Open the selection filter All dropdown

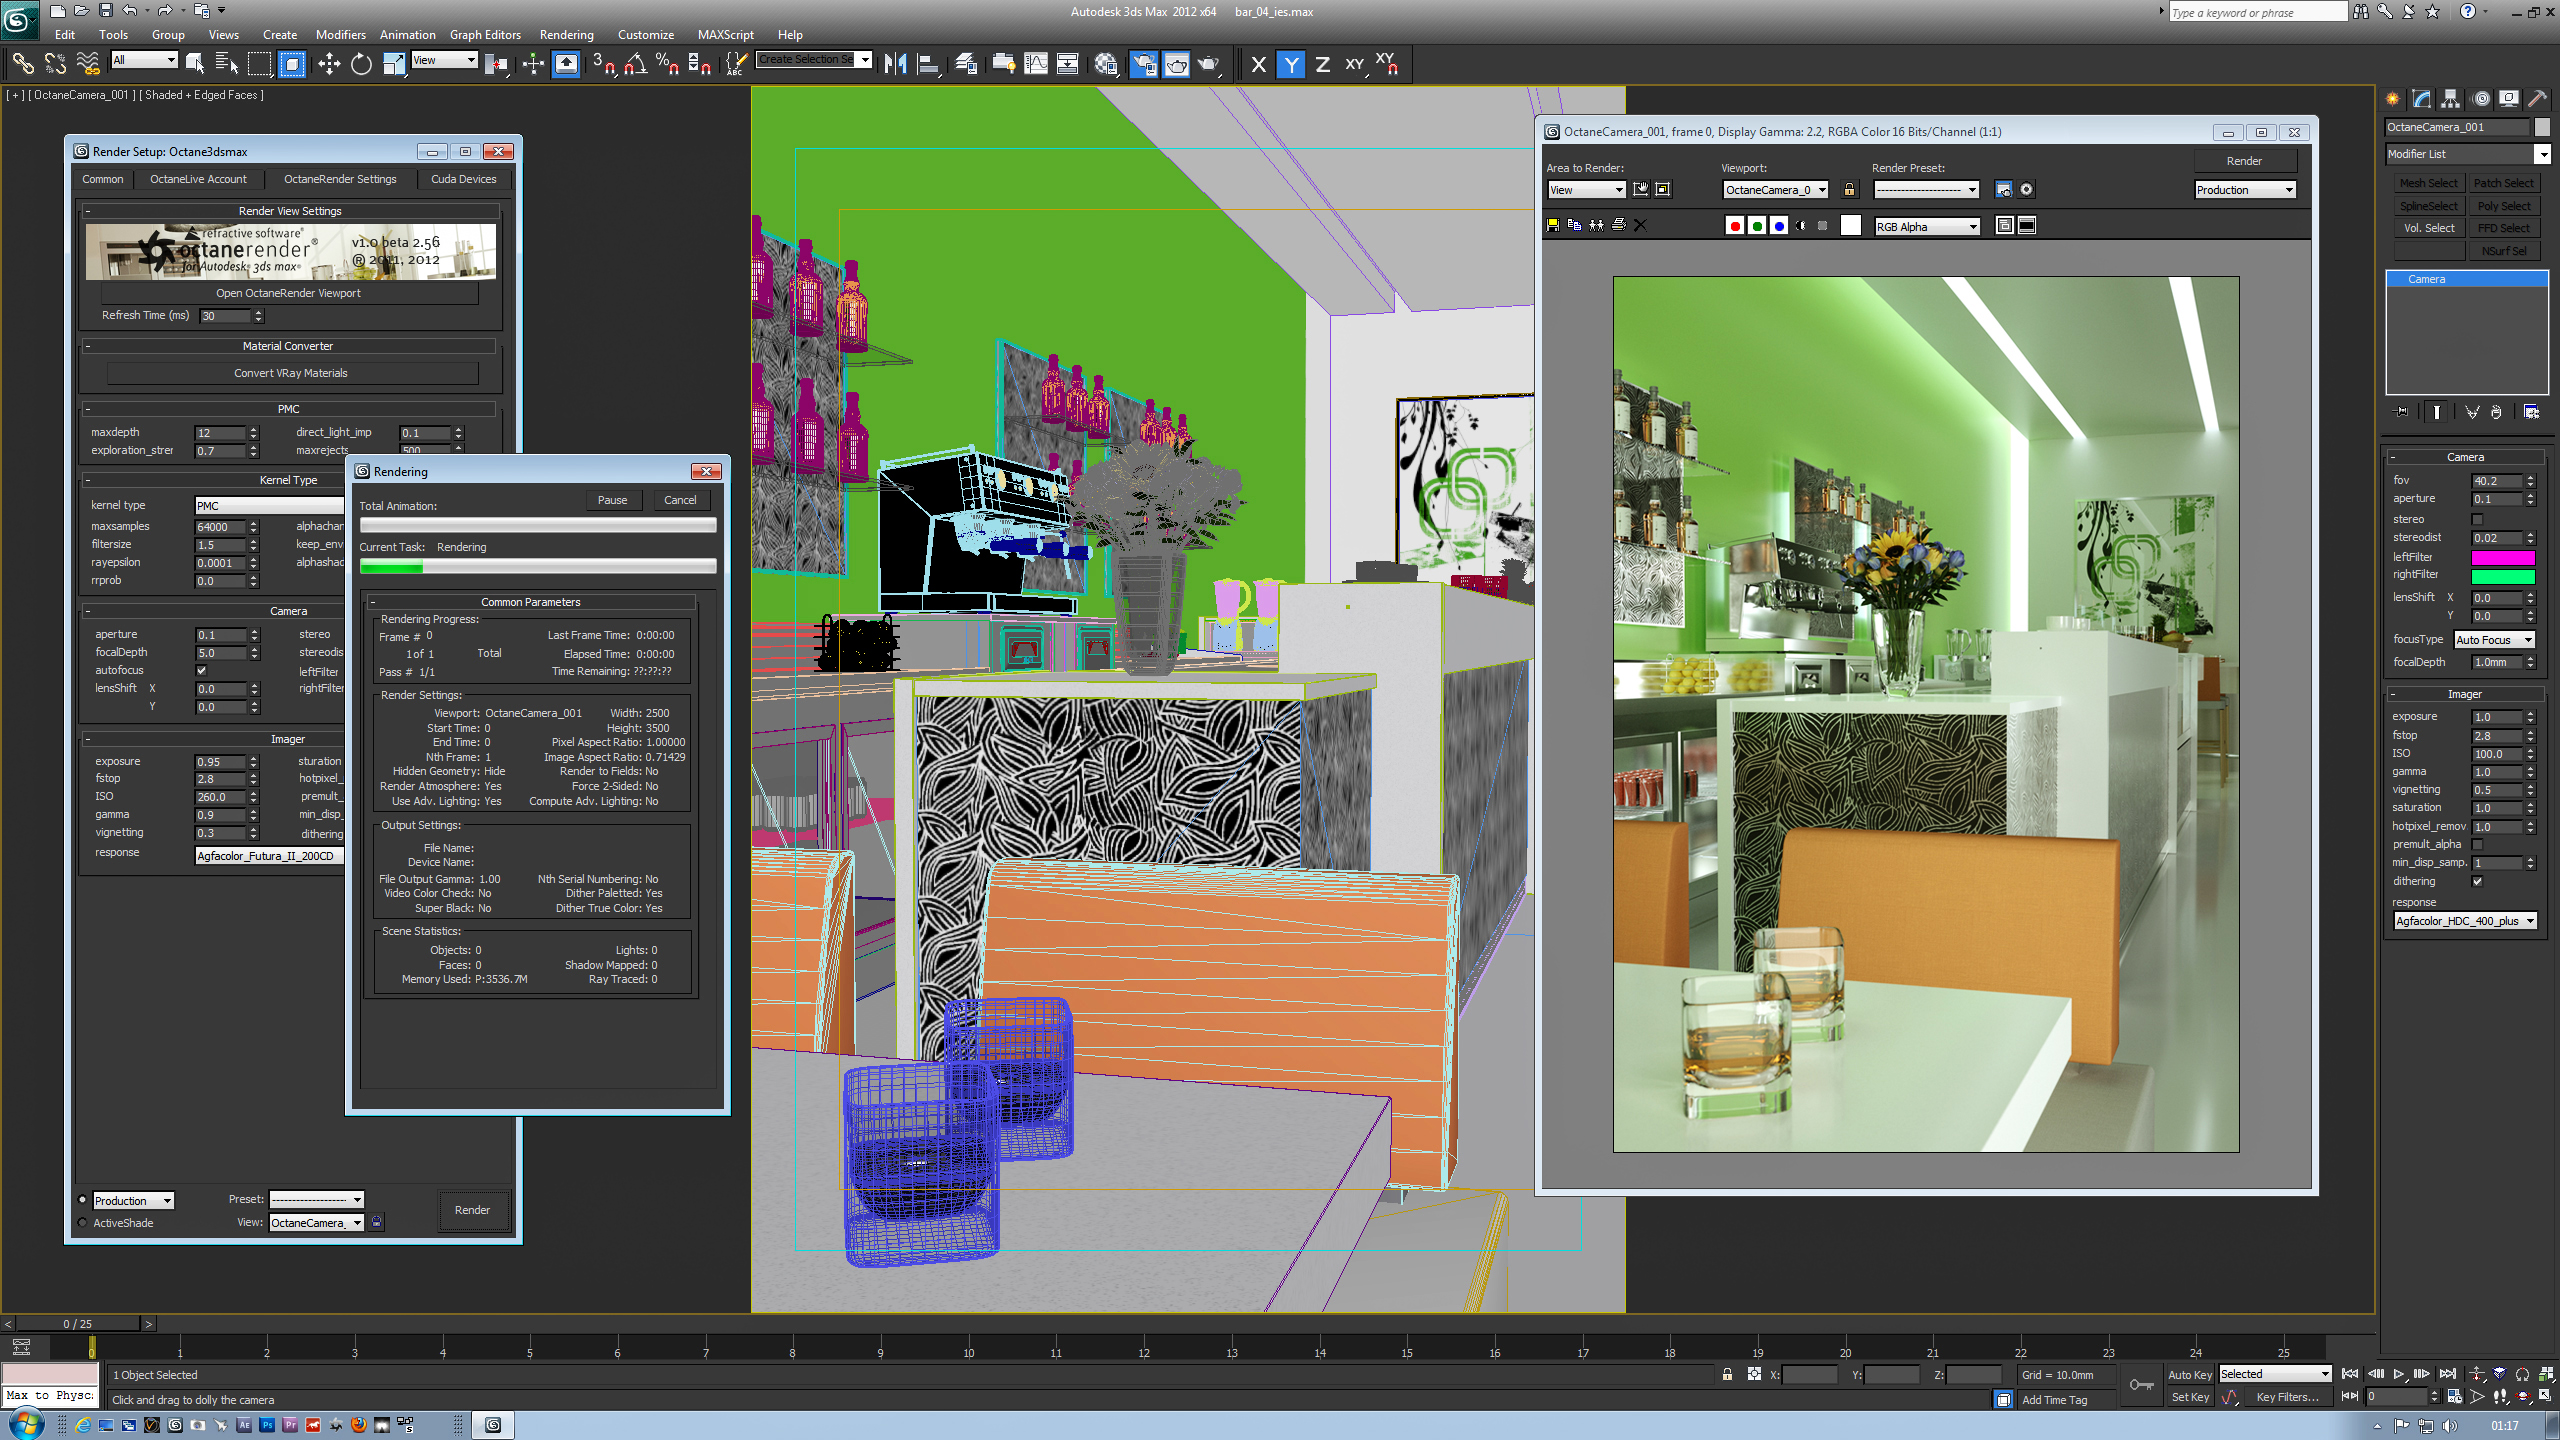(x=144, y=60)
